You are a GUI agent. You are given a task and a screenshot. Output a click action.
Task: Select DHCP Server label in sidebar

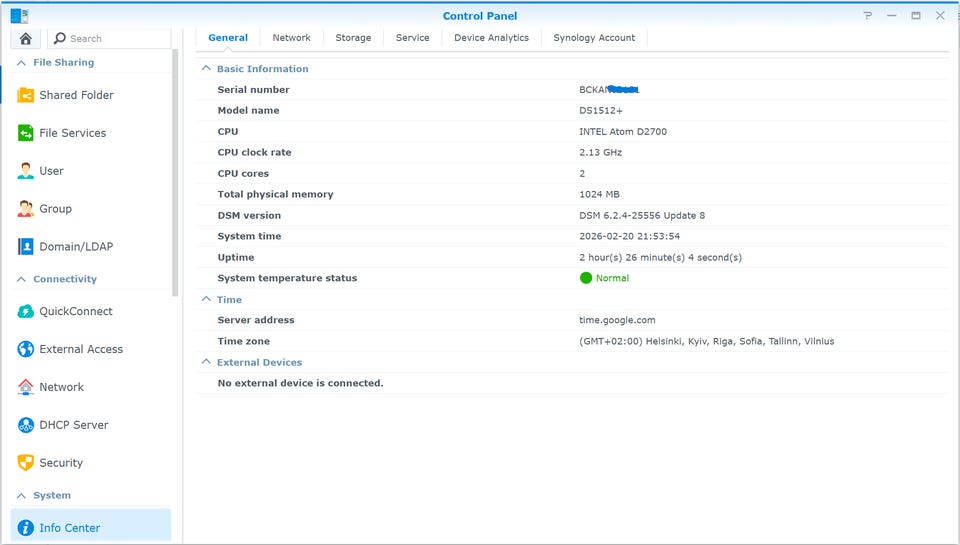point(74,425)
